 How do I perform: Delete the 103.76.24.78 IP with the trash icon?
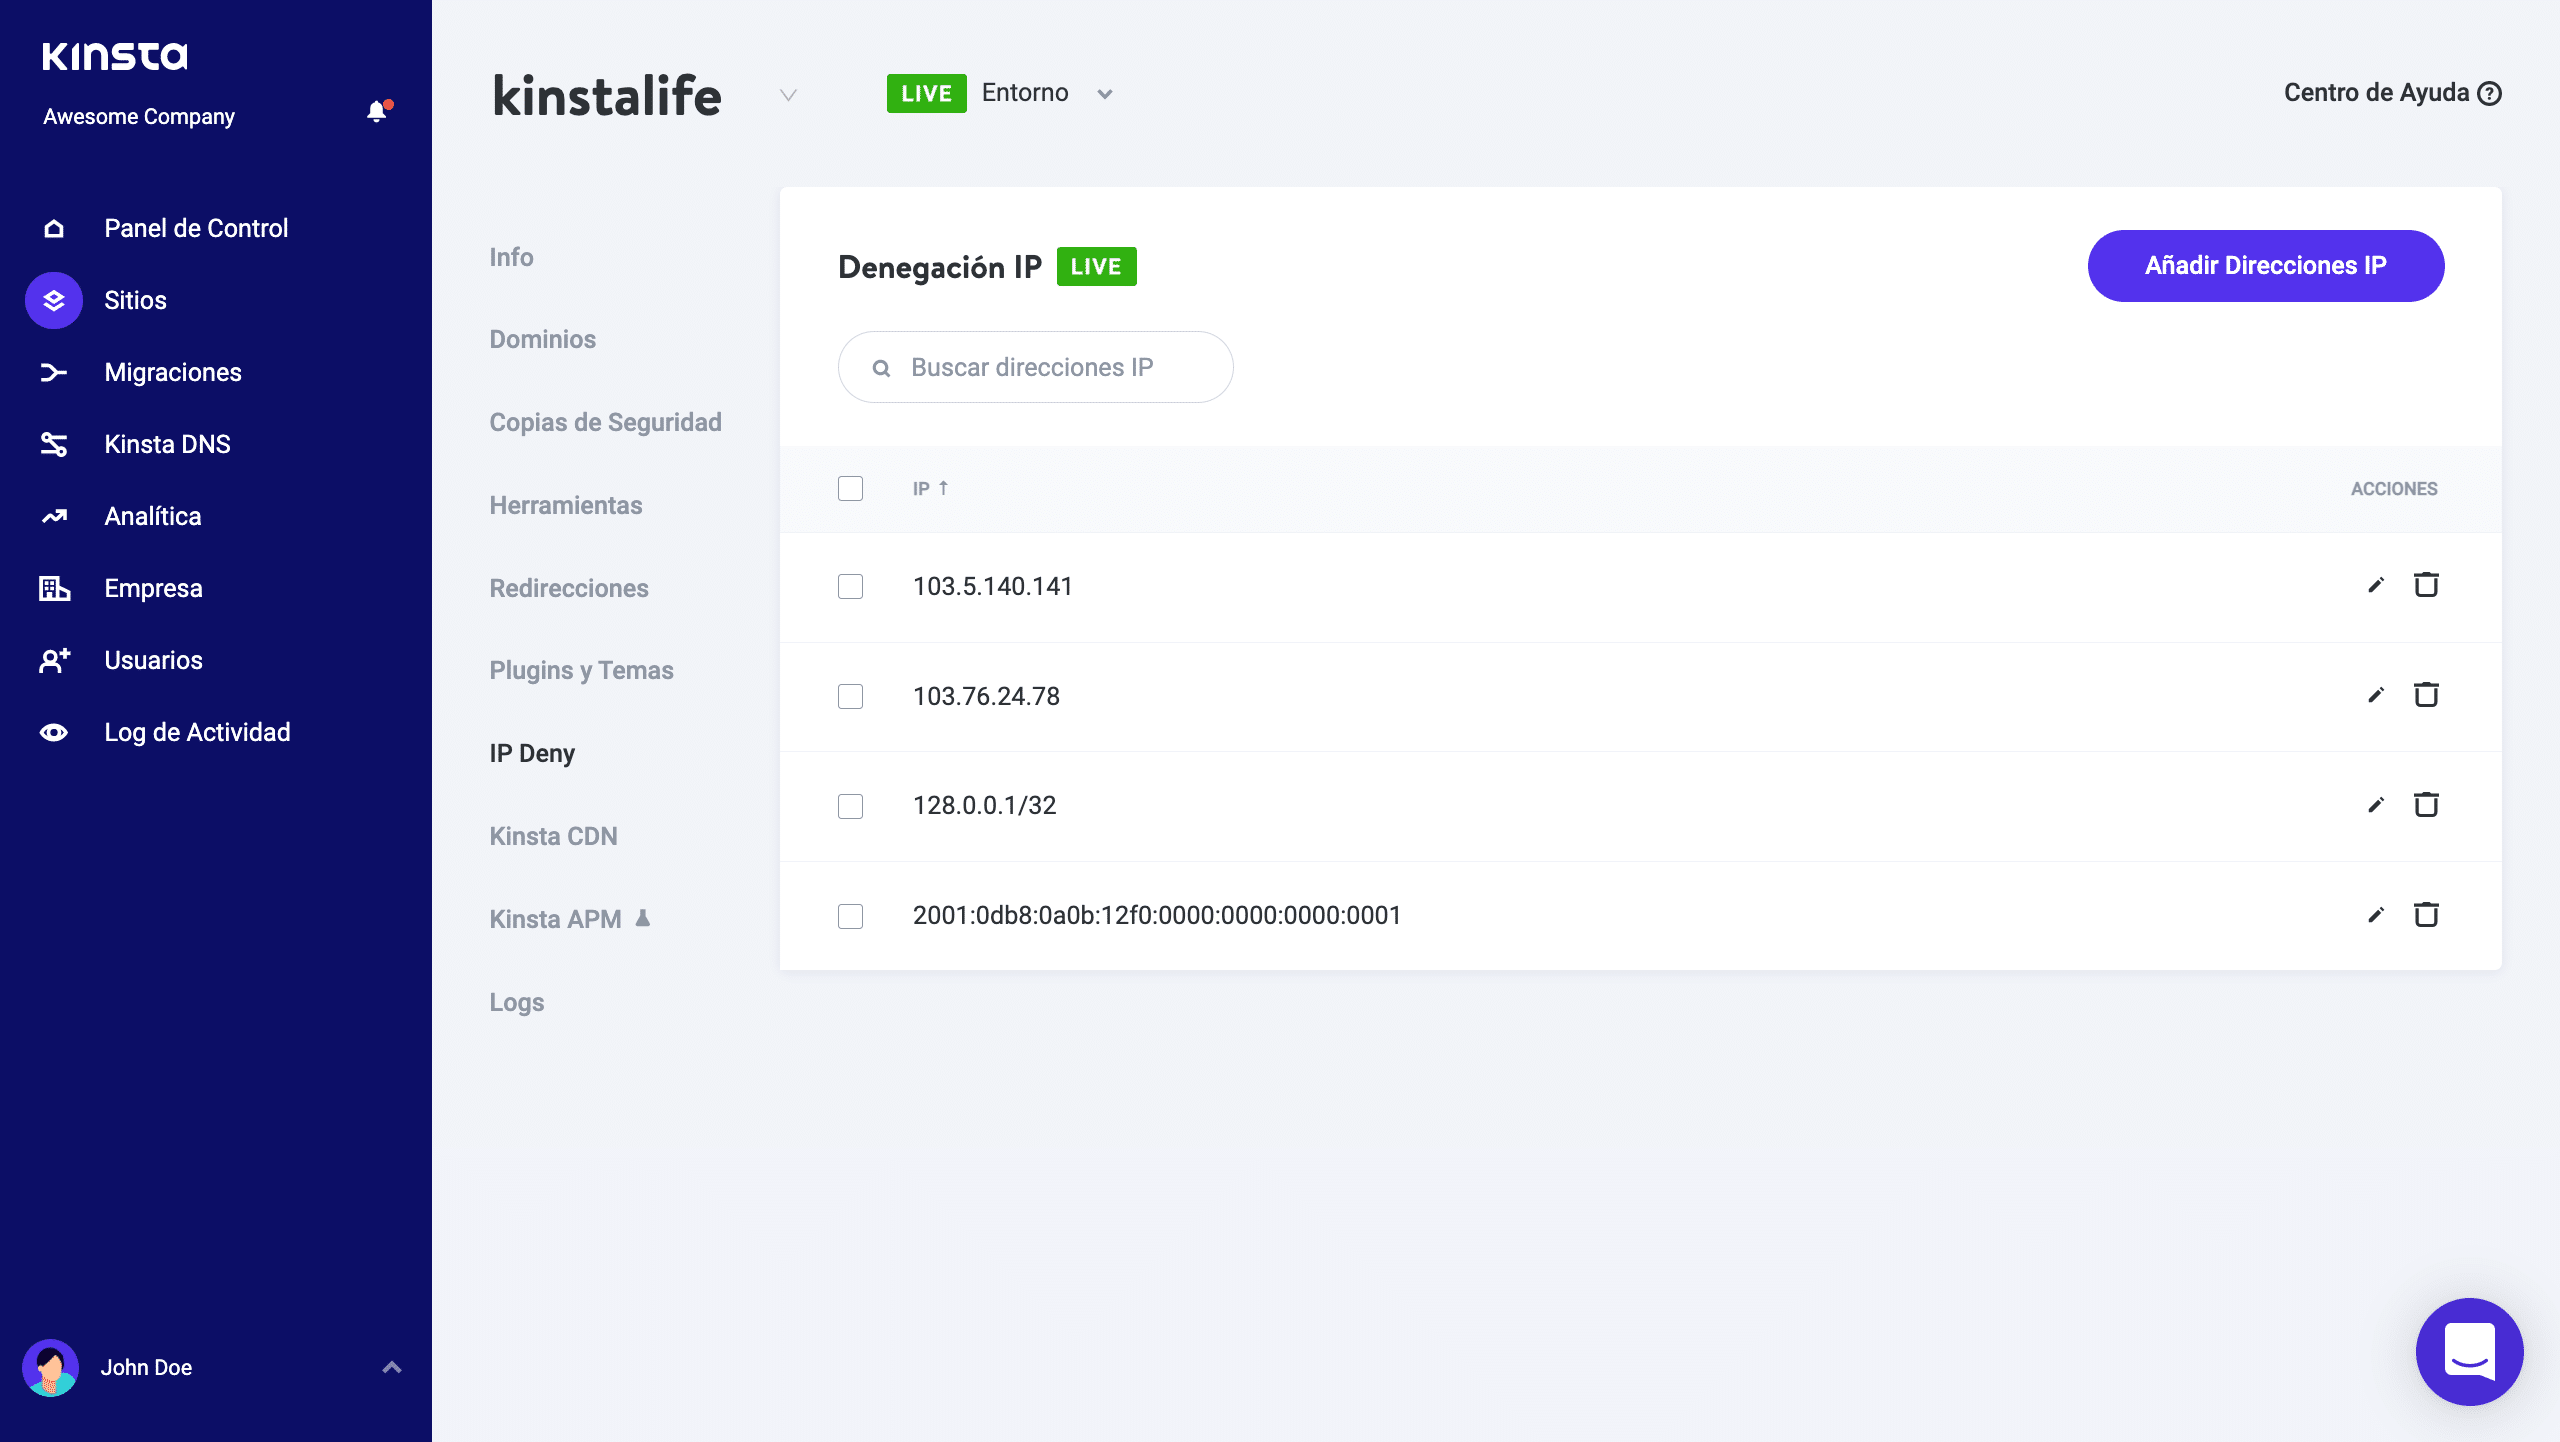coord(2426,695)
